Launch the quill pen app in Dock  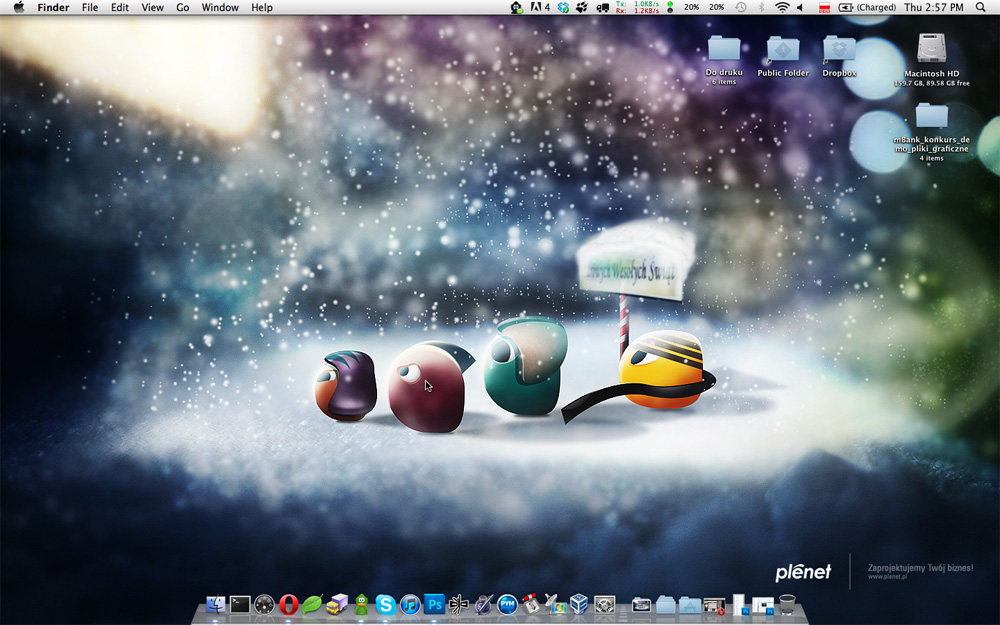click(483, 603)
